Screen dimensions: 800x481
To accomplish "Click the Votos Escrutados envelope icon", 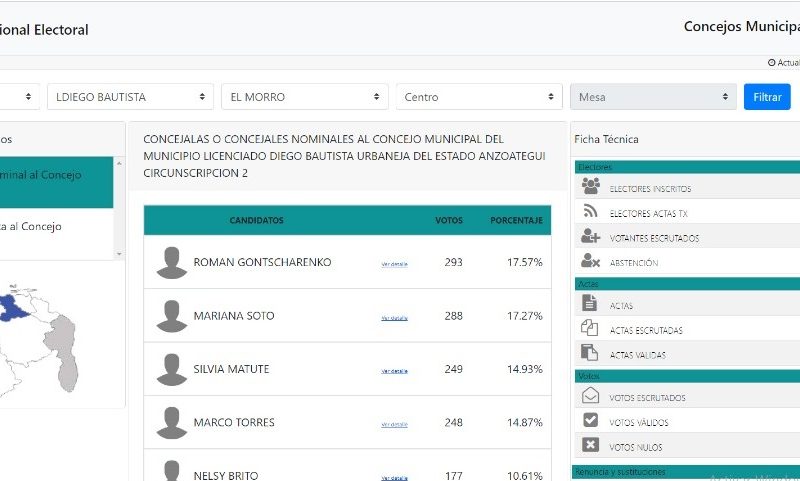I will point(590,395).
